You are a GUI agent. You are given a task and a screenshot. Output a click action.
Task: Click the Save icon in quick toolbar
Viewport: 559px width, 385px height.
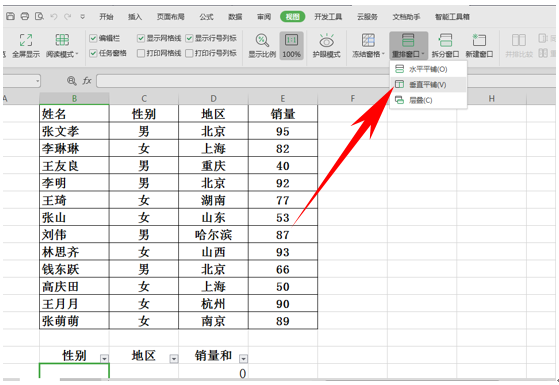11,16
